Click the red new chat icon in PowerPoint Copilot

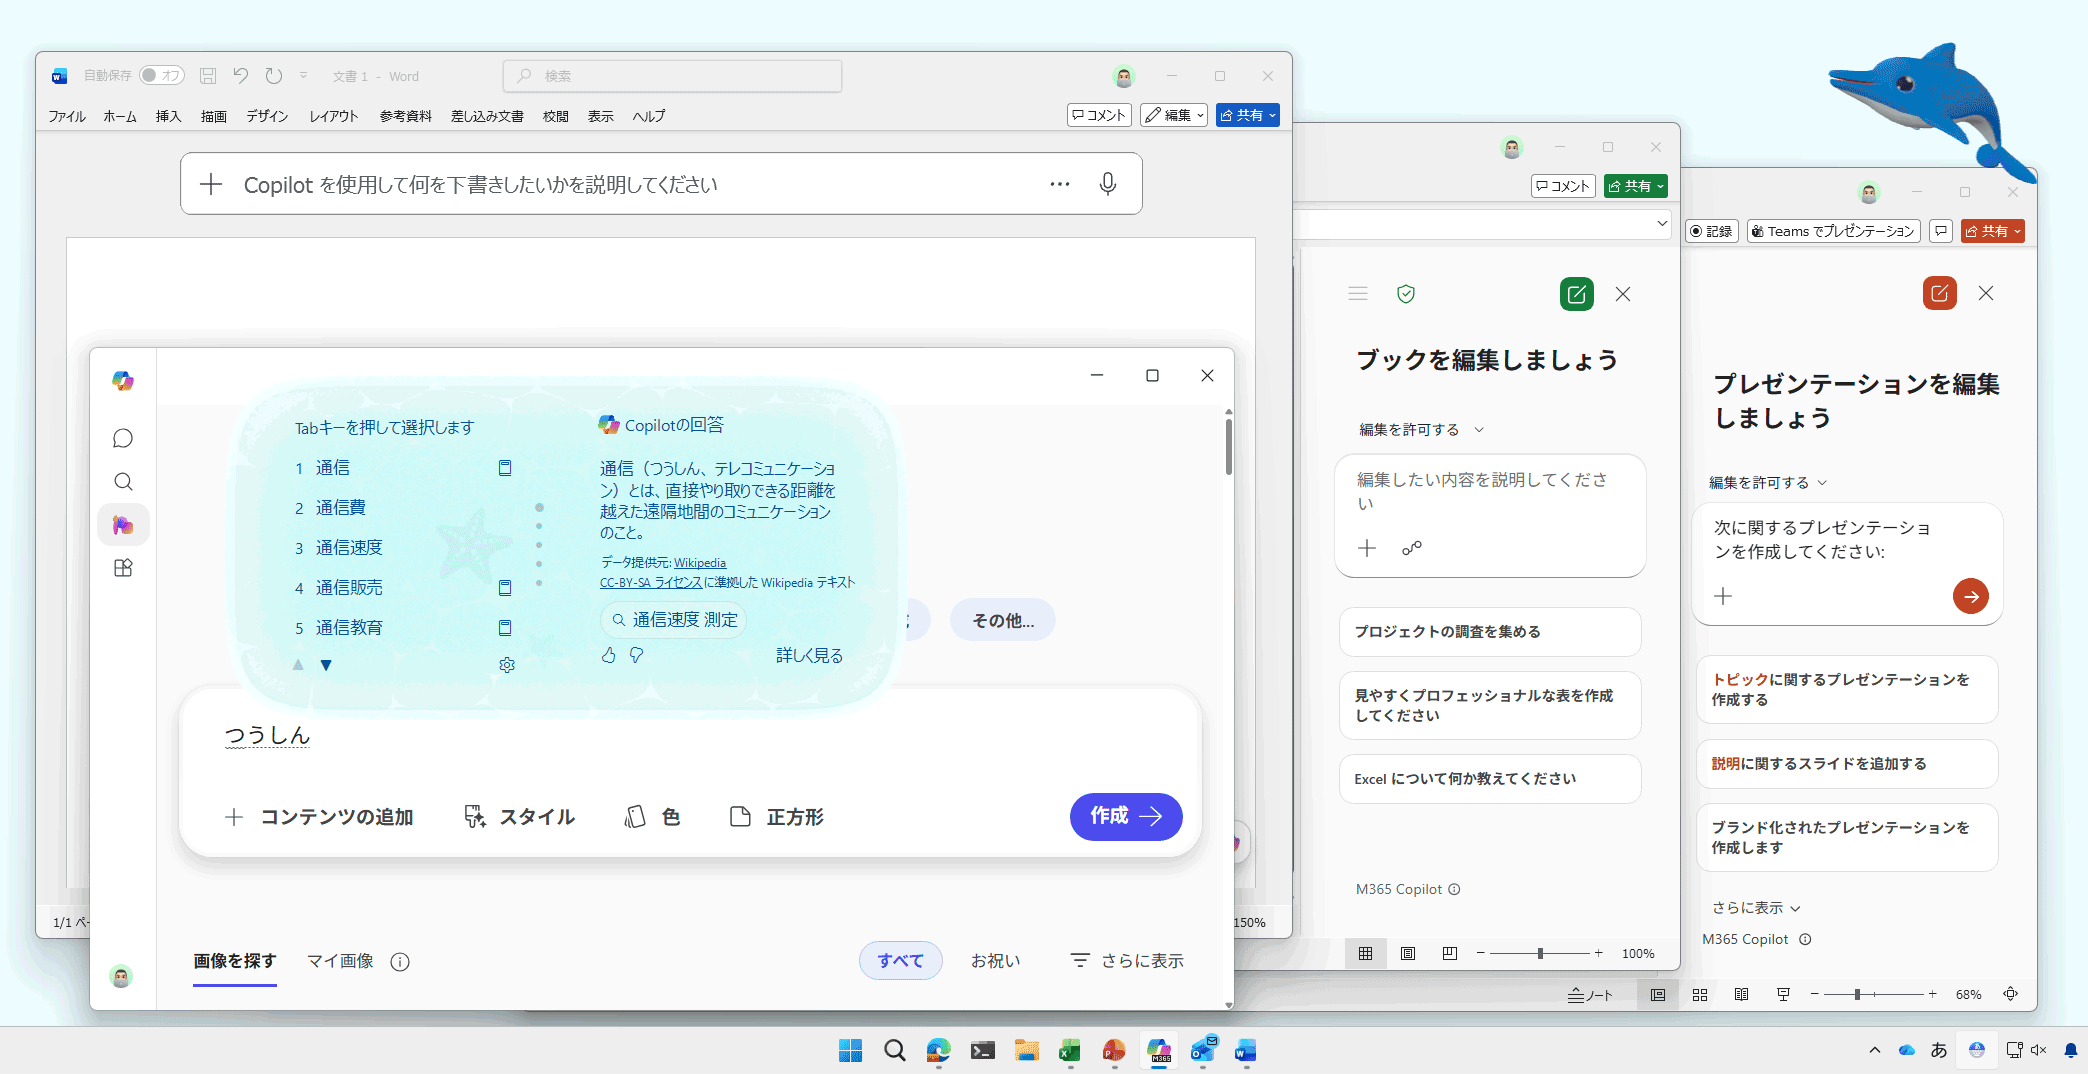[x=1940, y=293]
